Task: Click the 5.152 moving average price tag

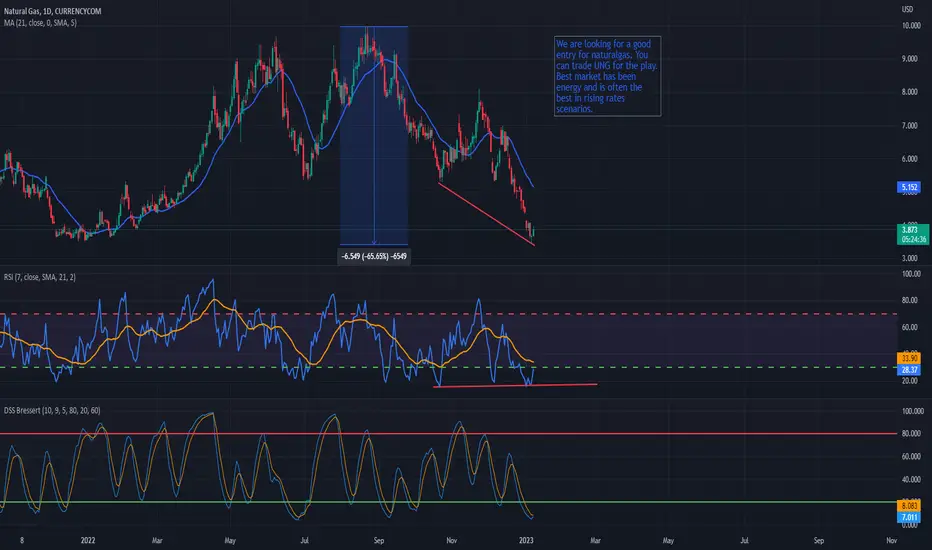Action: tap(909, 187)
